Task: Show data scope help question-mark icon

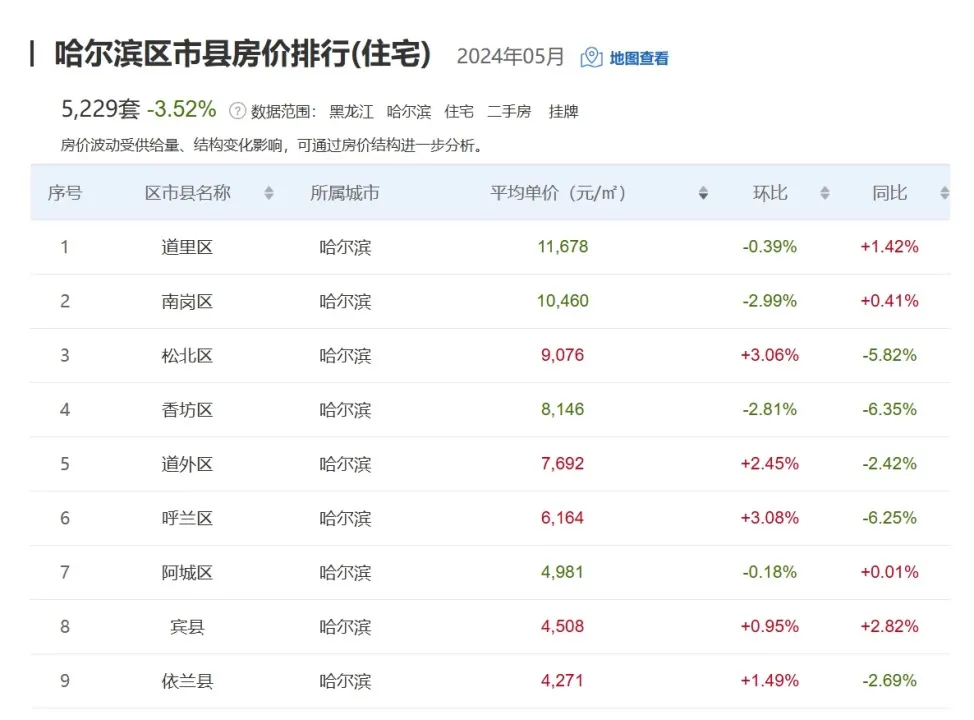Action: click(x=237, y=111)
